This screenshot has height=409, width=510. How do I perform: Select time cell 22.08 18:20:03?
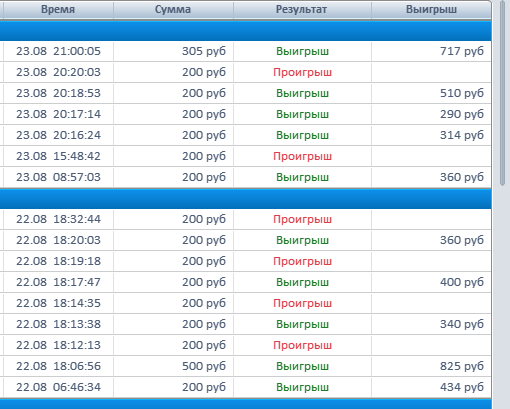coord(58,240)
